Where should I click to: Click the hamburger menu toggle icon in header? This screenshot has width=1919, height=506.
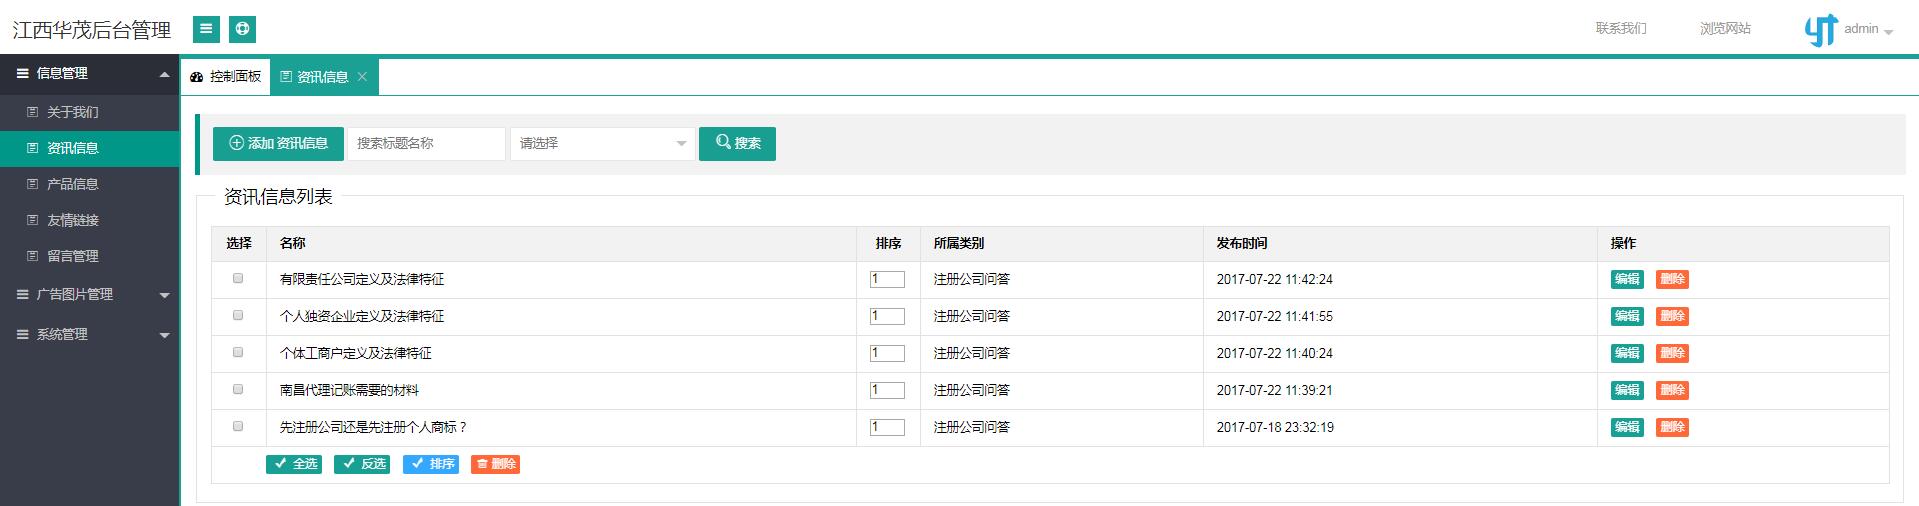click(x=206, y=29)
